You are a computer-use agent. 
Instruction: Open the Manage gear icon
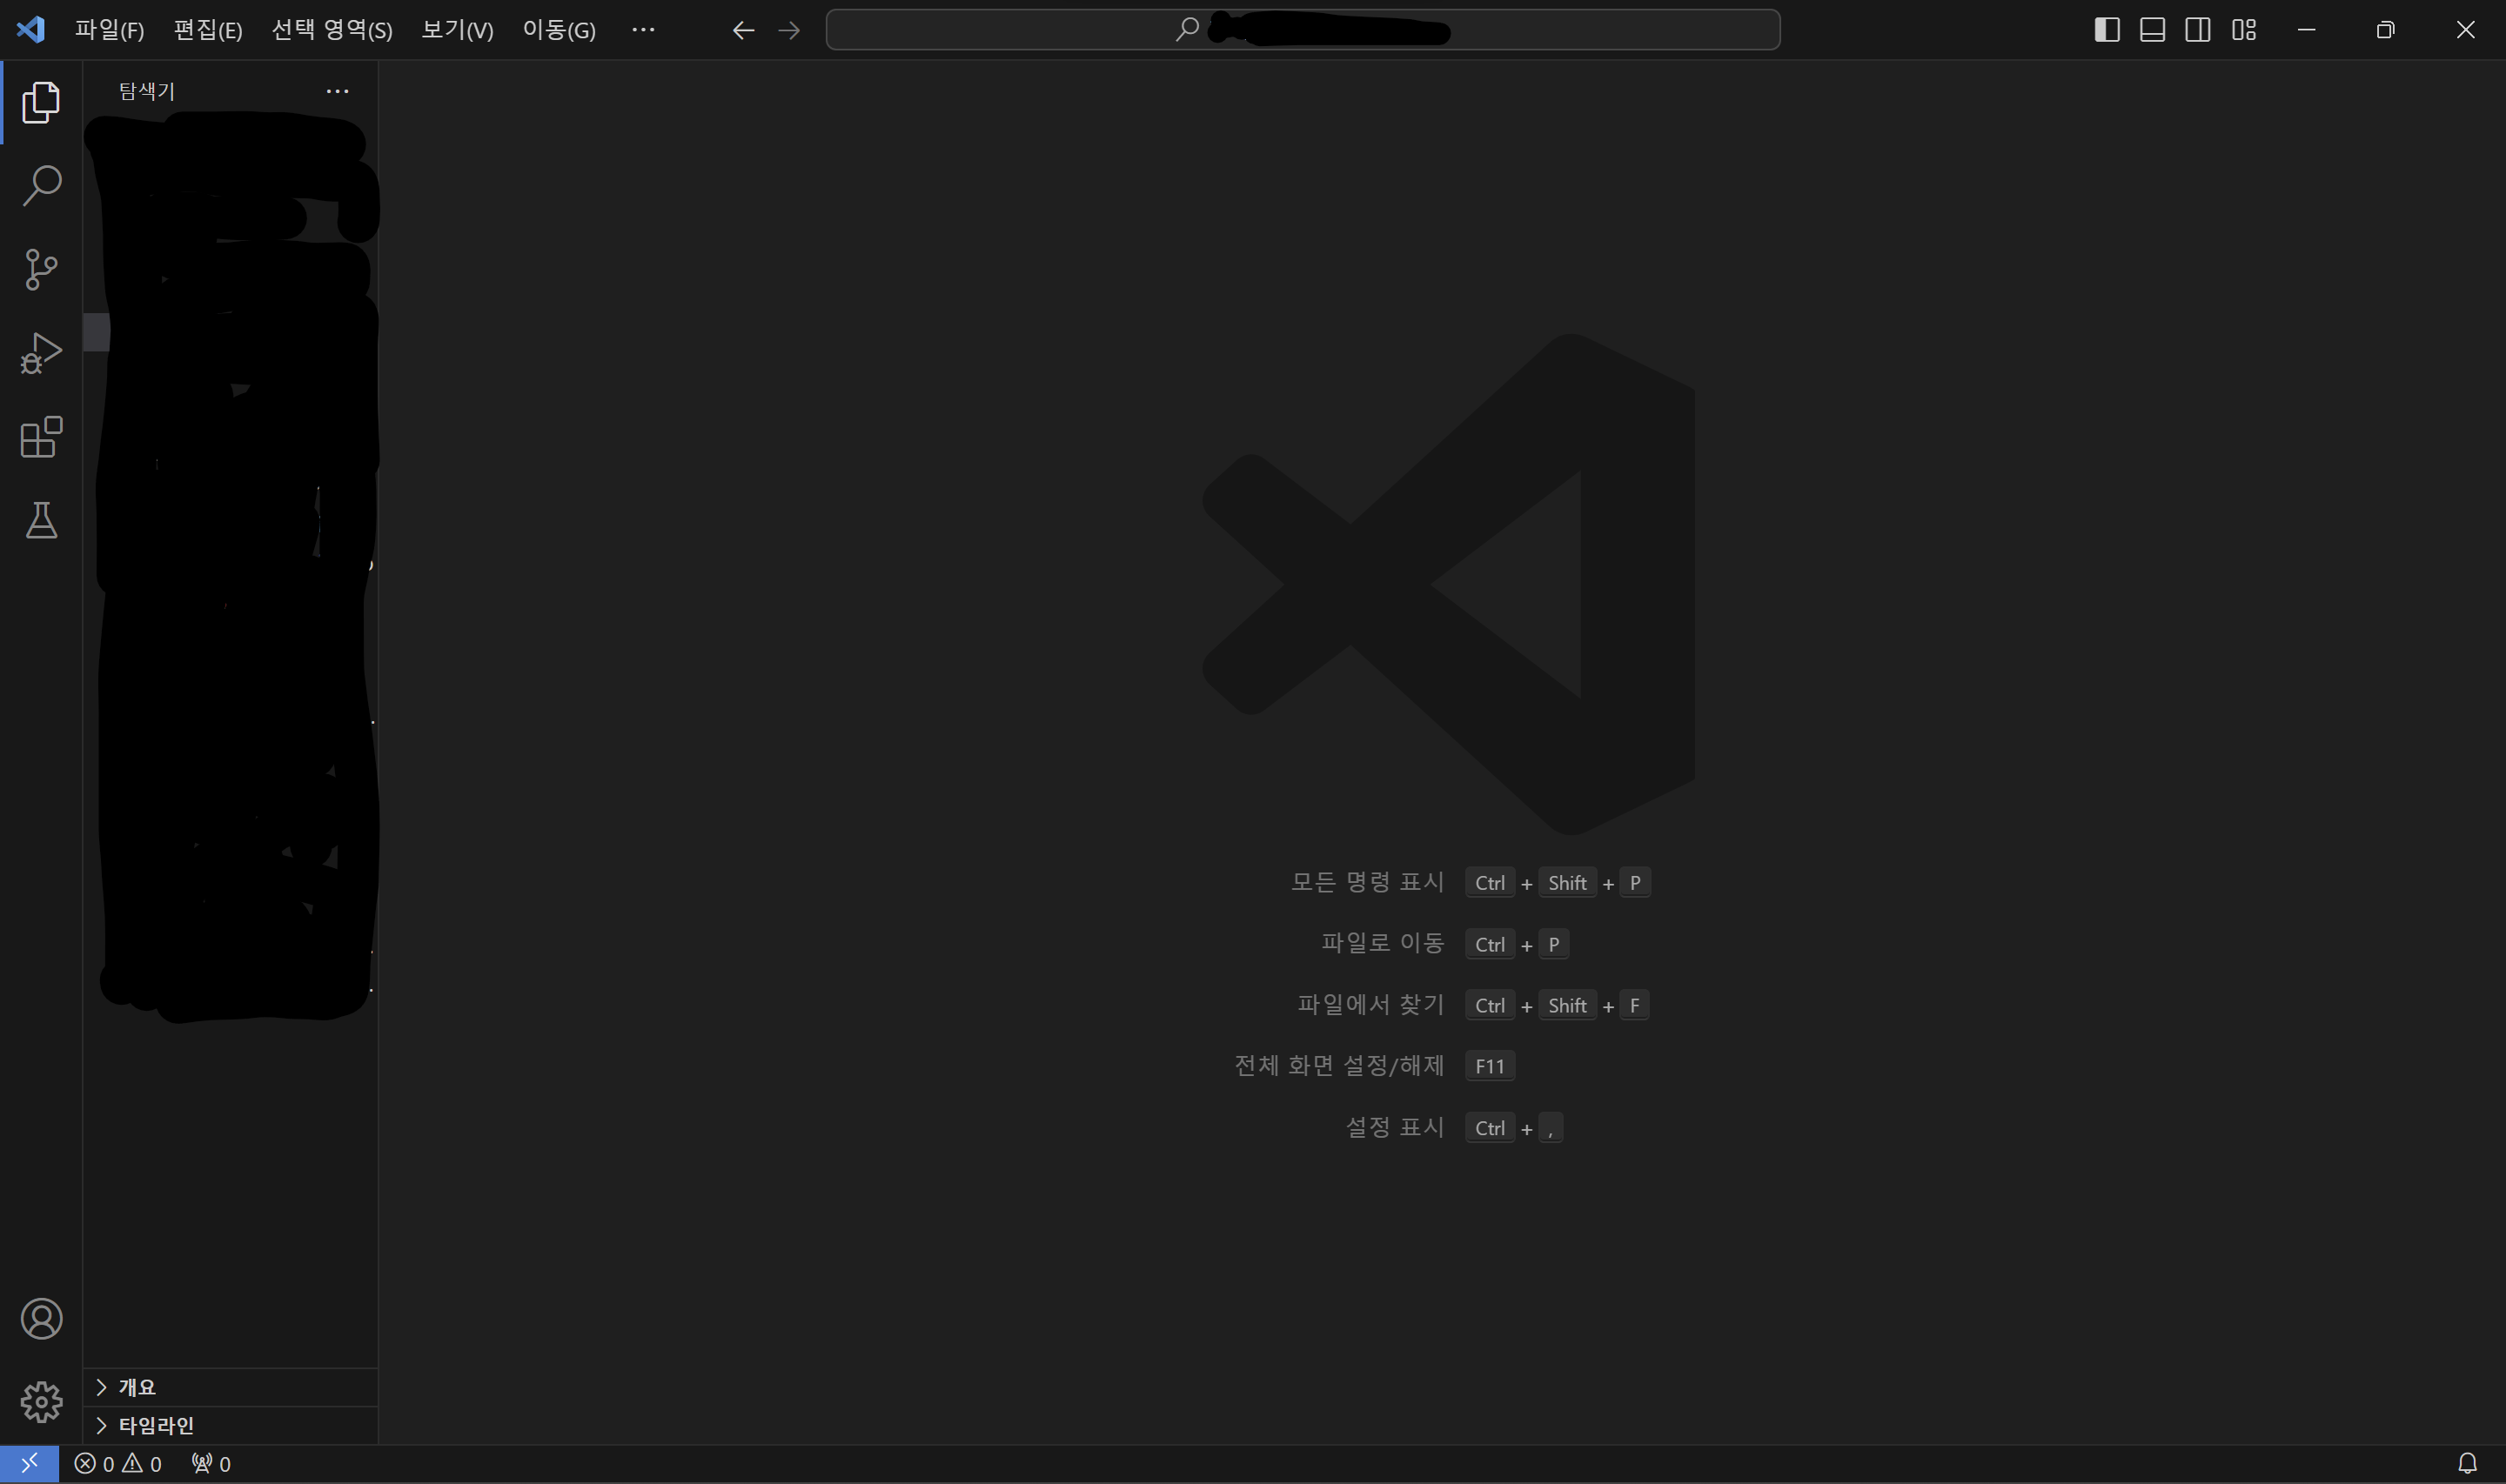click(x=41, y=1402)
